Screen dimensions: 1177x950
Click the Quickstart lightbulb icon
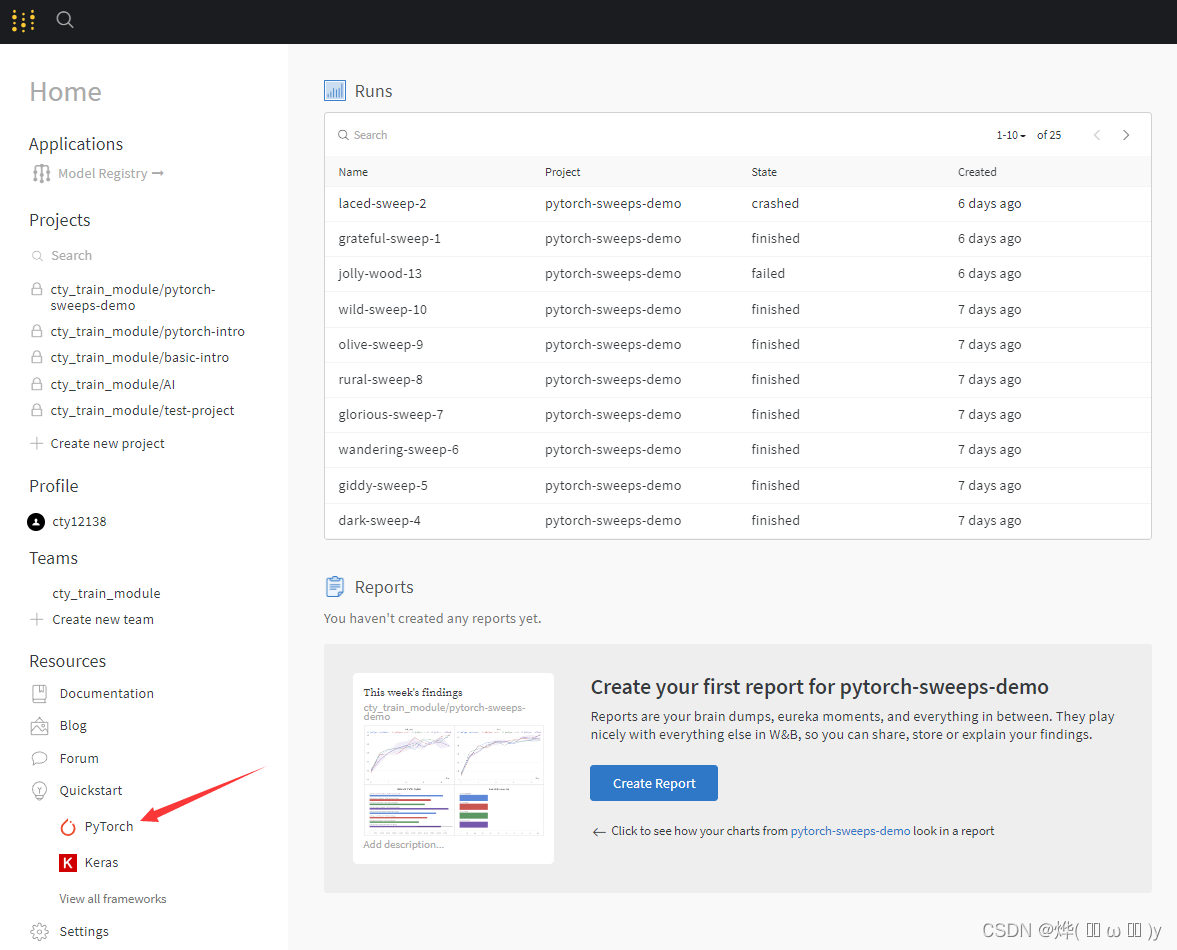point(39,790)
